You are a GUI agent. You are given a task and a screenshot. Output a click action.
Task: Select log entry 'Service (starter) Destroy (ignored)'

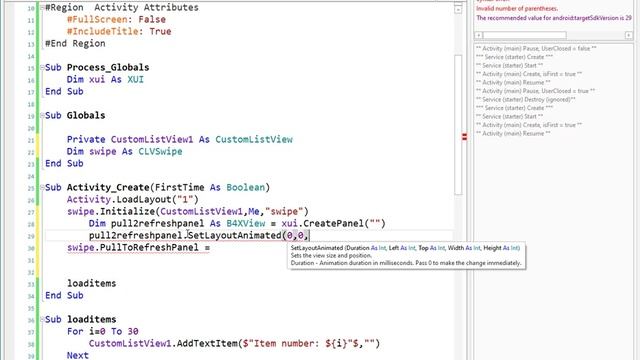(x=526, y=100)
